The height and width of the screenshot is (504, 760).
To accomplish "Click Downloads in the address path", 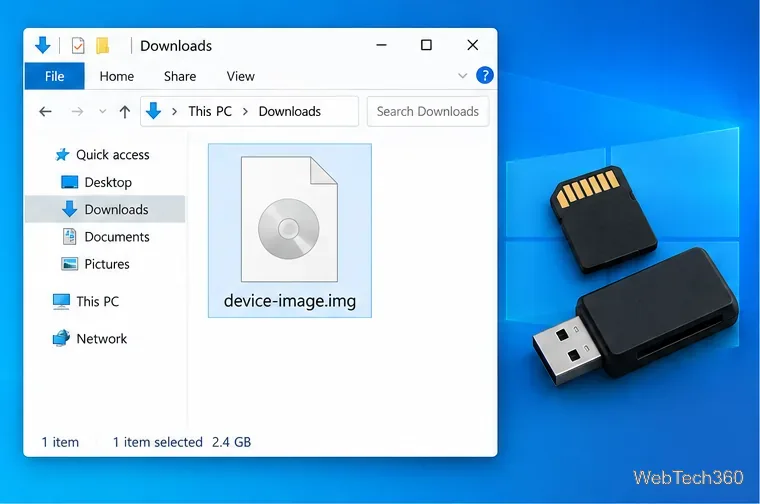I will 289,111.
